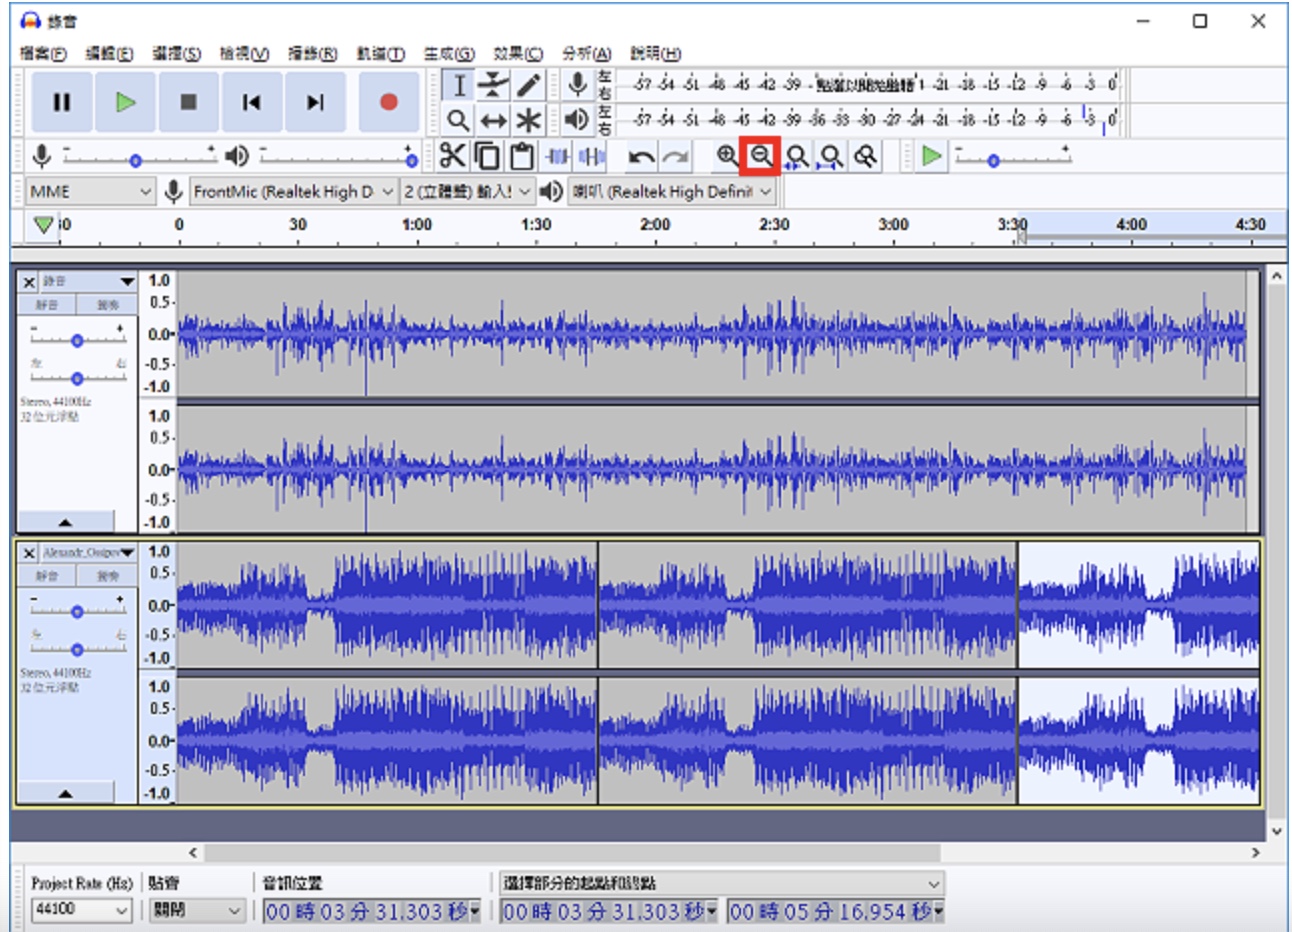Open the FrontMic recording device dropdown
Viewport: 1292px width, 932px height.
293,191
